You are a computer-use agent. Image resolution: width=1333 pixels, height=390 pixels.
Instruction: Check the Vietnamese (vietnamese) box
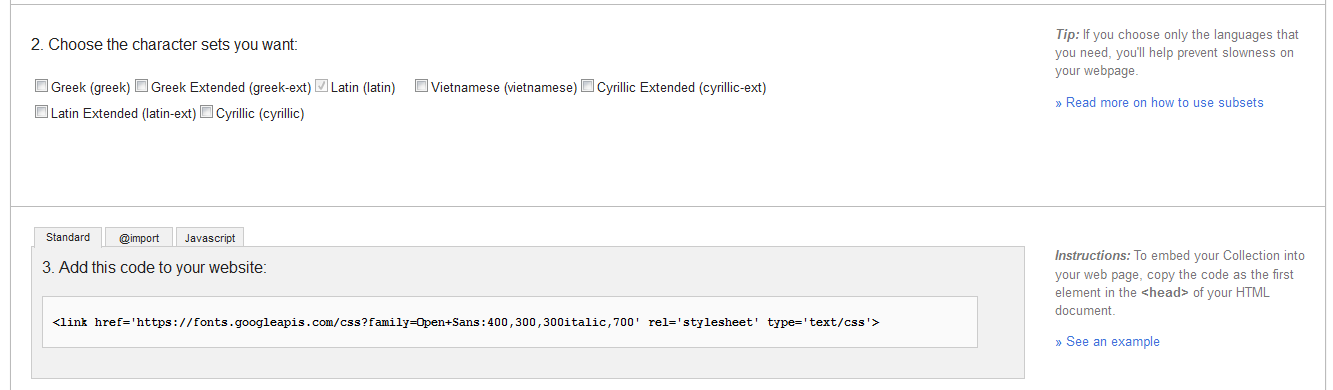pos(421,86)
